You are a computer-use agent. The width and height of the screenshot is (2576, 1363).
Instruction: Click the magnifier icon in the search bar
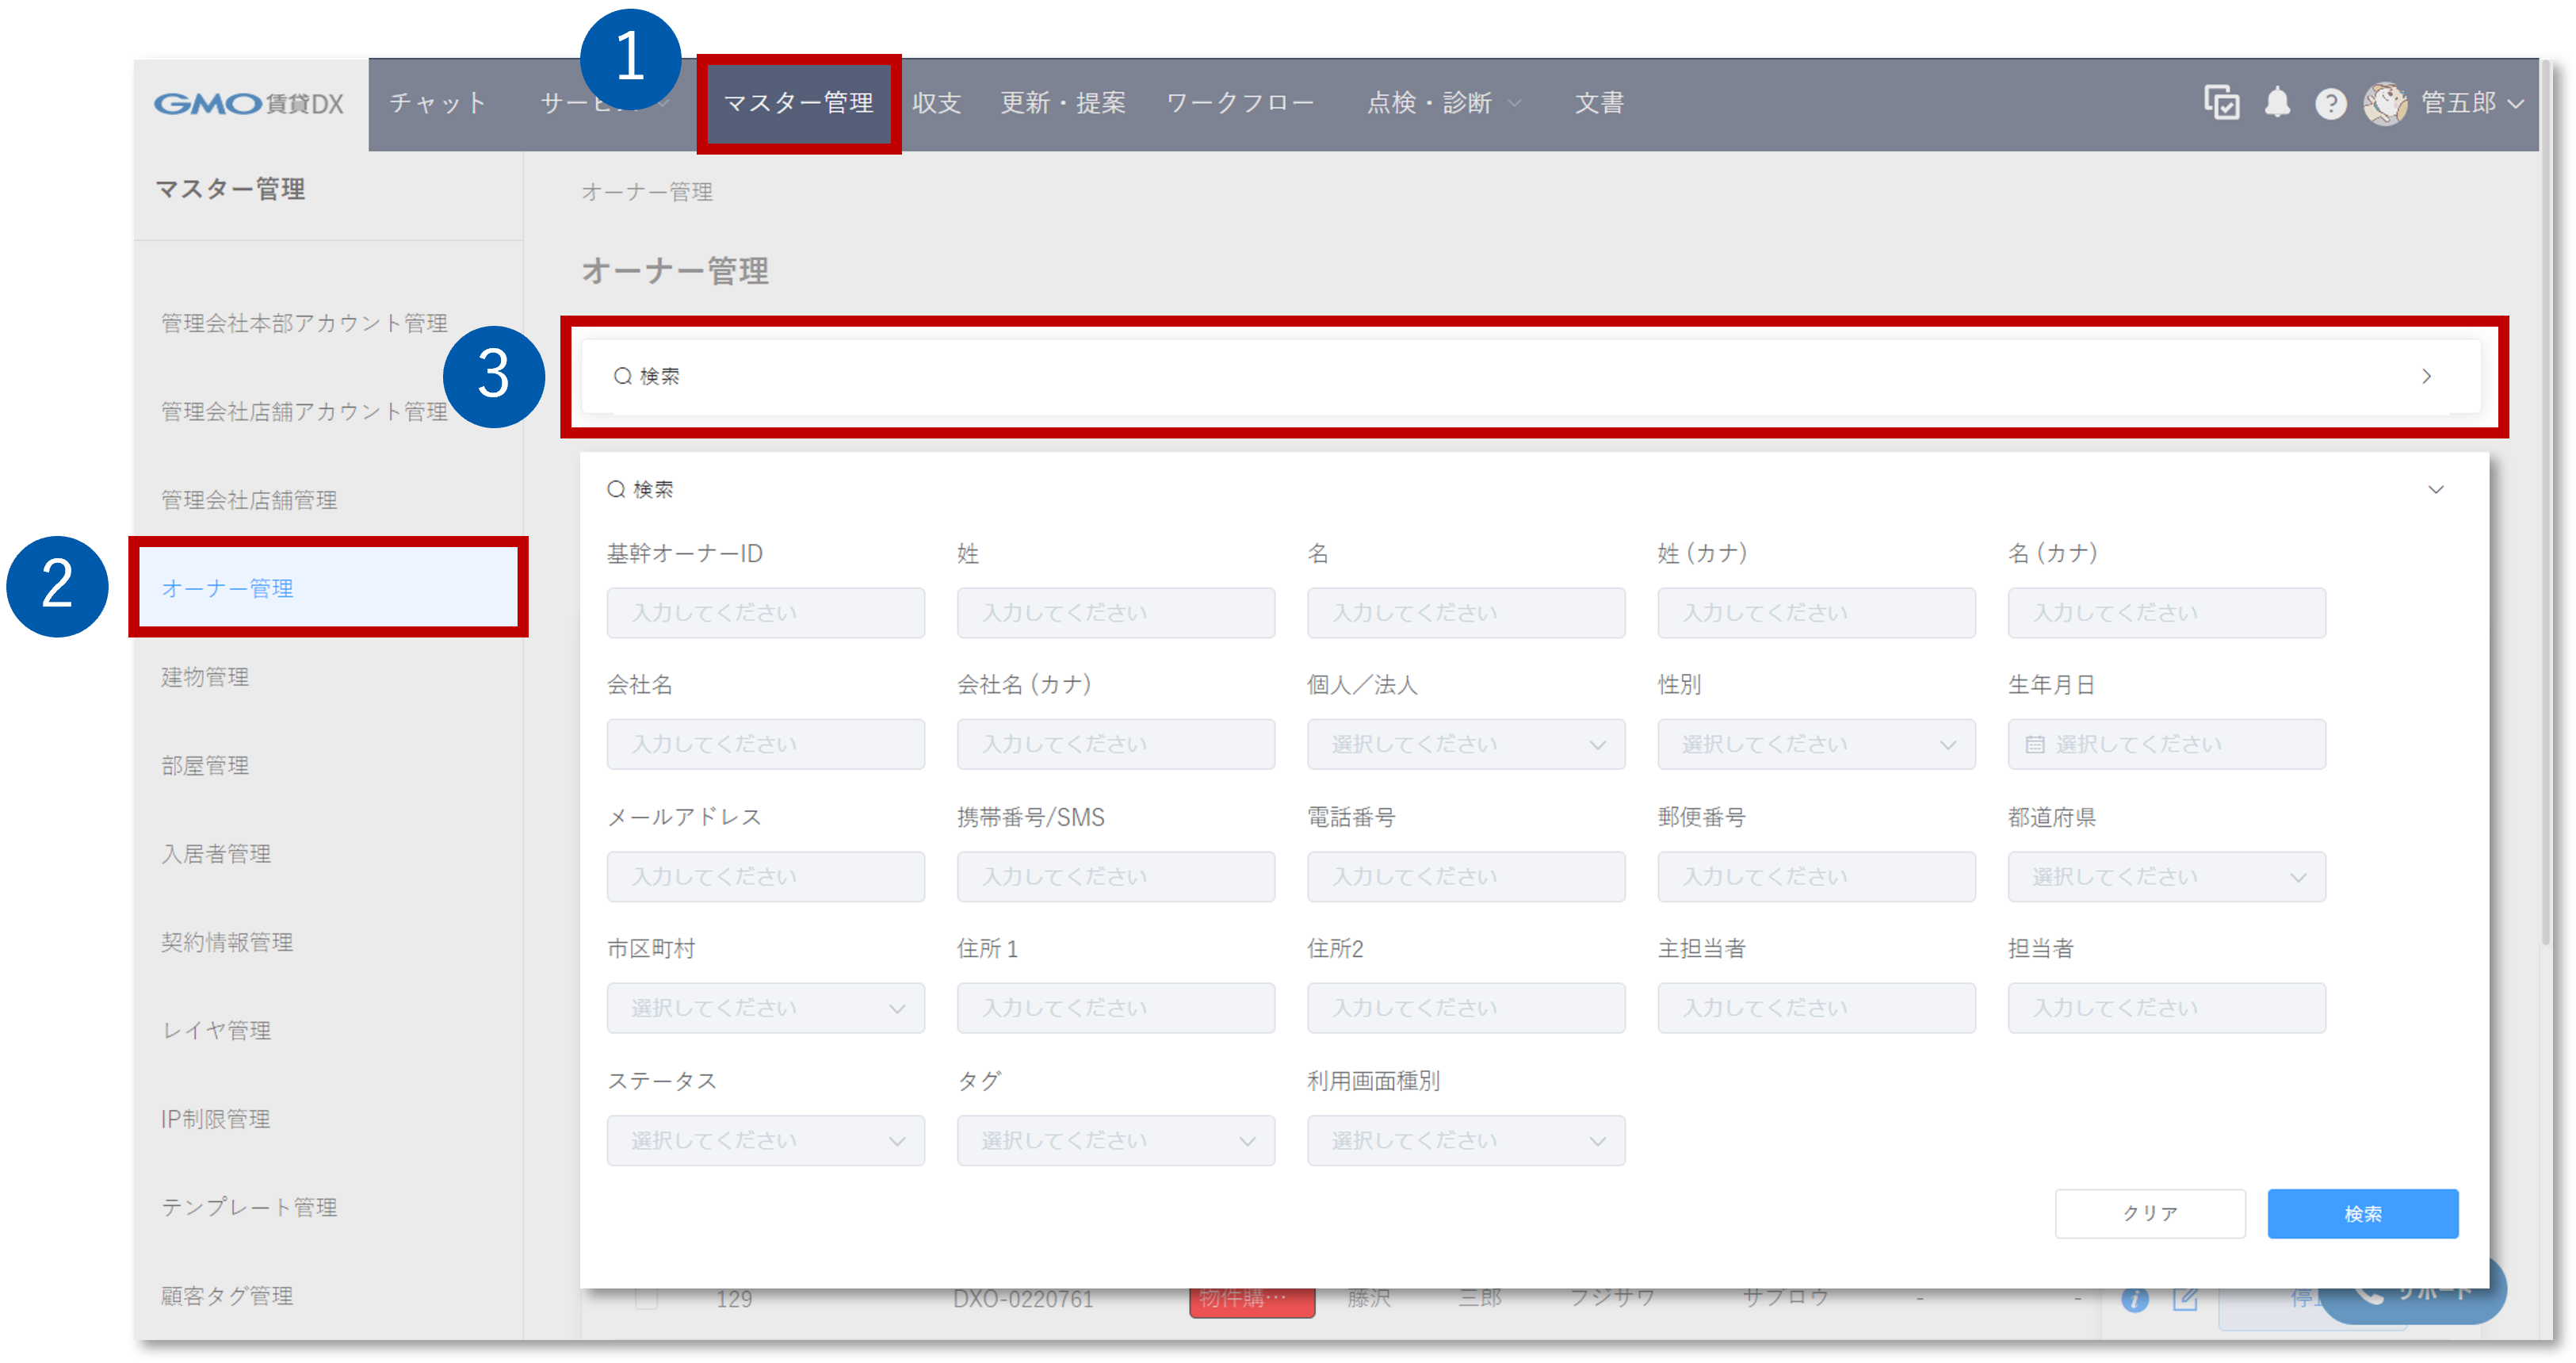[622, 375]
